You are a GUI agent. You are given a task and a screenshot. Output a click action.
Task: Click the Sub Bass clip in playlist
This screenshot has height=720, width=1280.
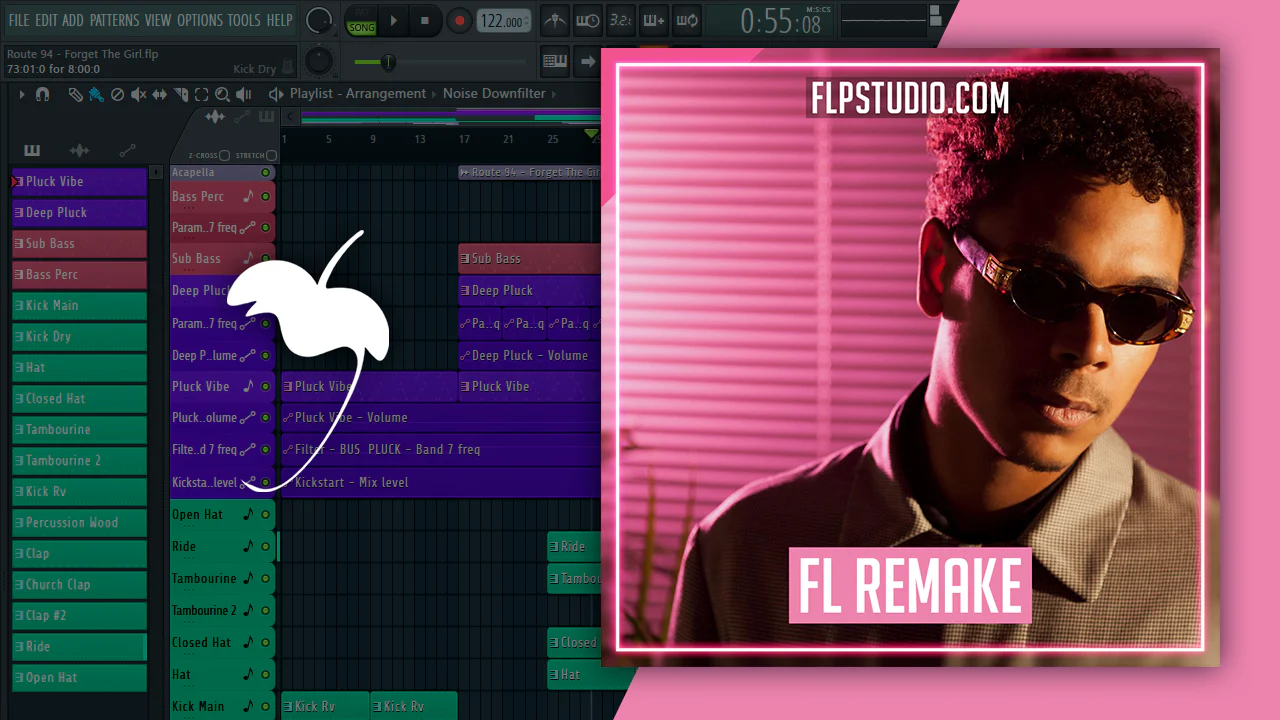pos(529,259)
